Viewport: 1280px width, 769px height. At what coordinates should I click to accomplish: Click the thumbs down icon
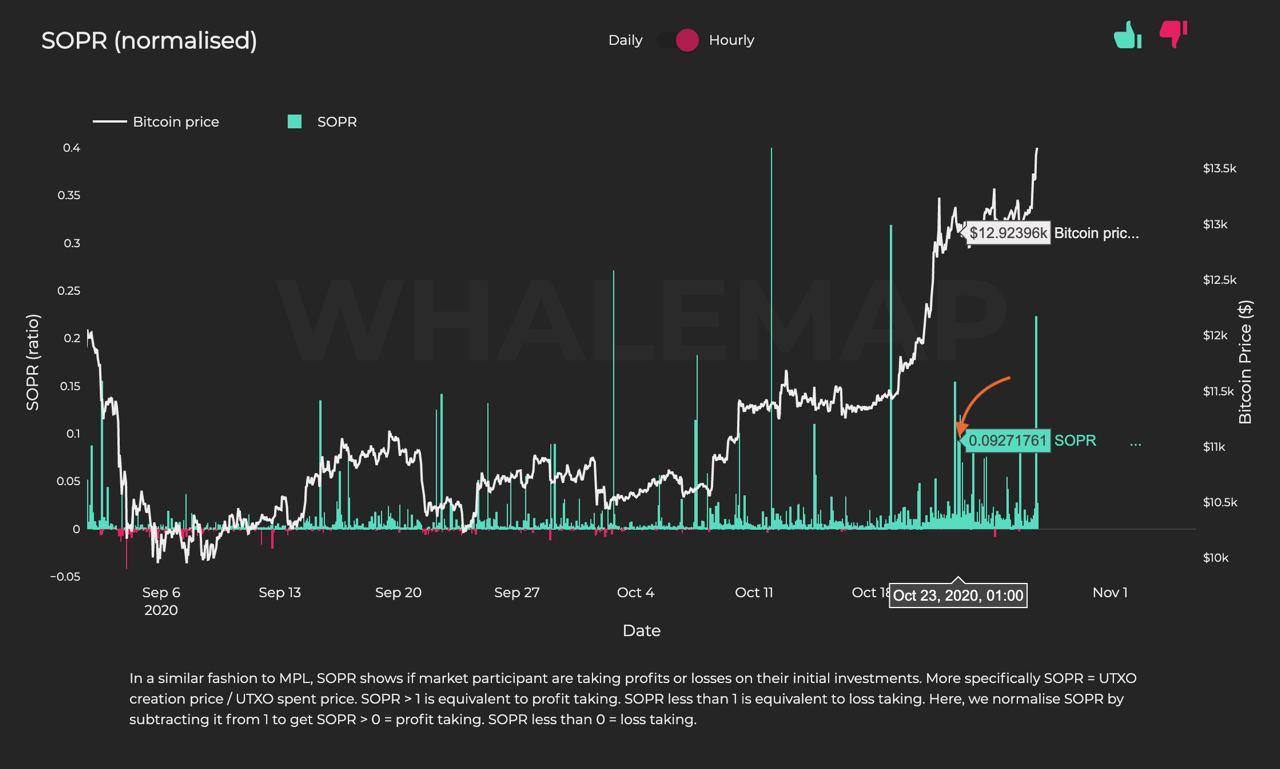1173,34
